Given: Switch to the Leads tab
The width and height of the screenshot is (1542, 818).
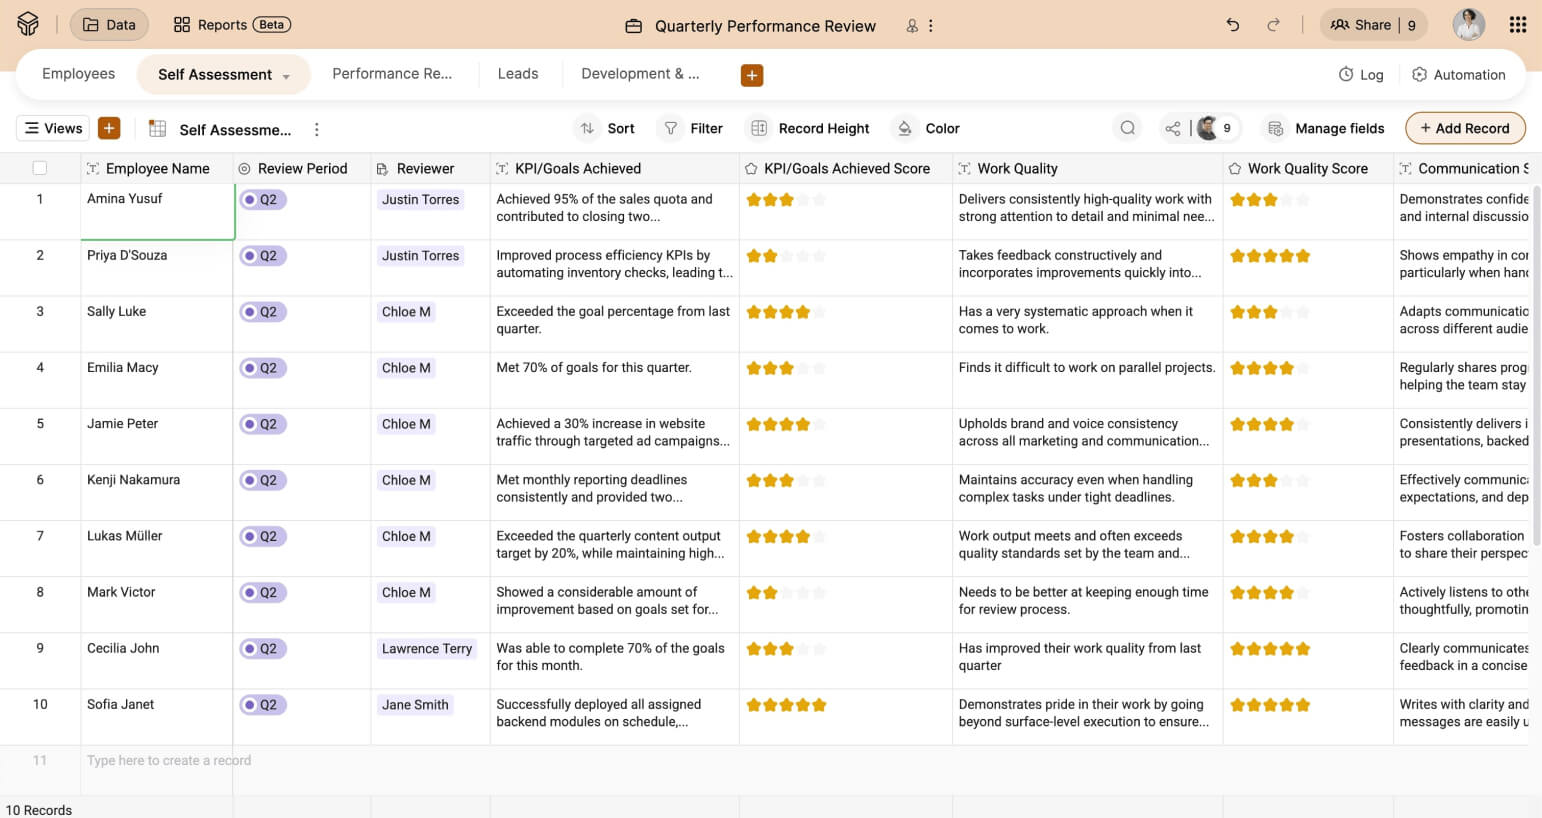Looking at the screenshot, I should [x=517, y=74].
